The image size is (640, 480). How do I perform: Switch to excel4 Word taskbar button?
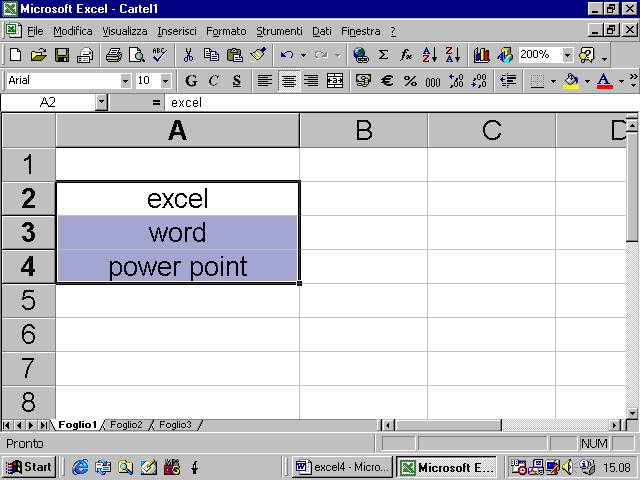[341, 467]
